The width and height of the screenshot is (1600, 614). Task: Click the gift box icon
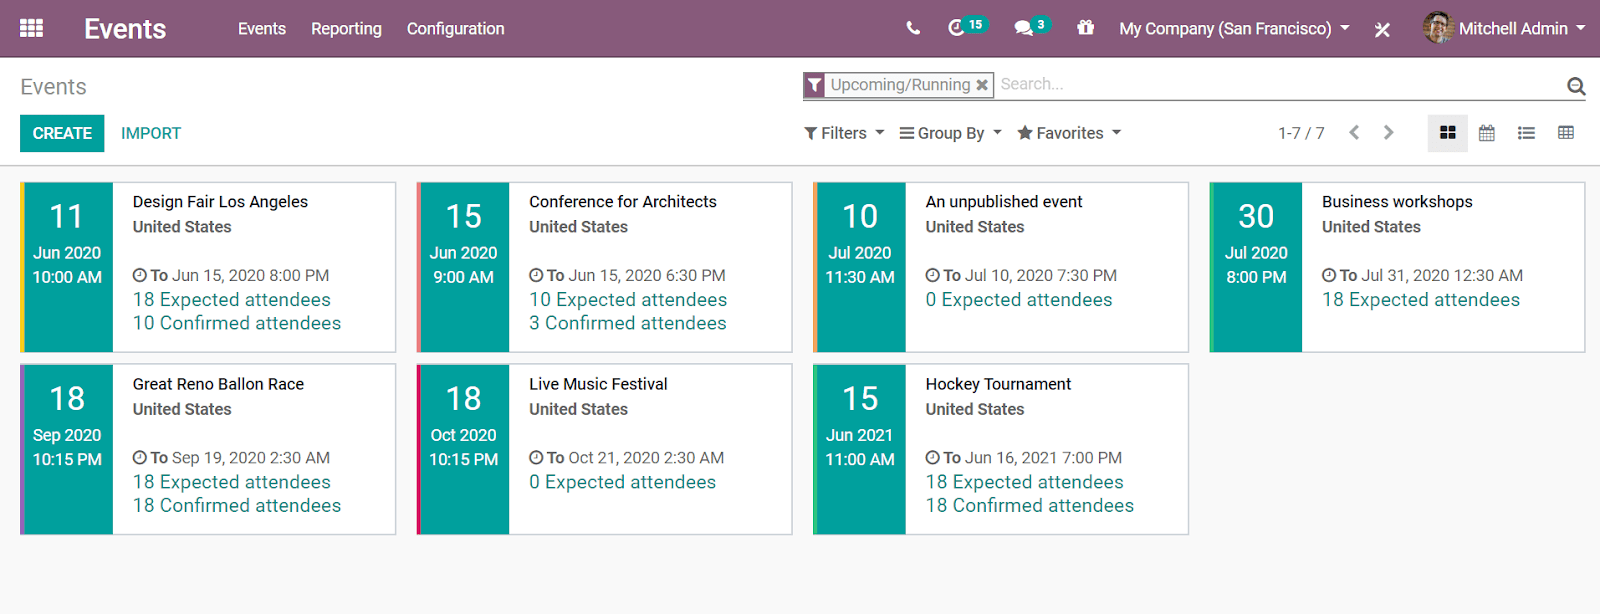click(1085, 28)
